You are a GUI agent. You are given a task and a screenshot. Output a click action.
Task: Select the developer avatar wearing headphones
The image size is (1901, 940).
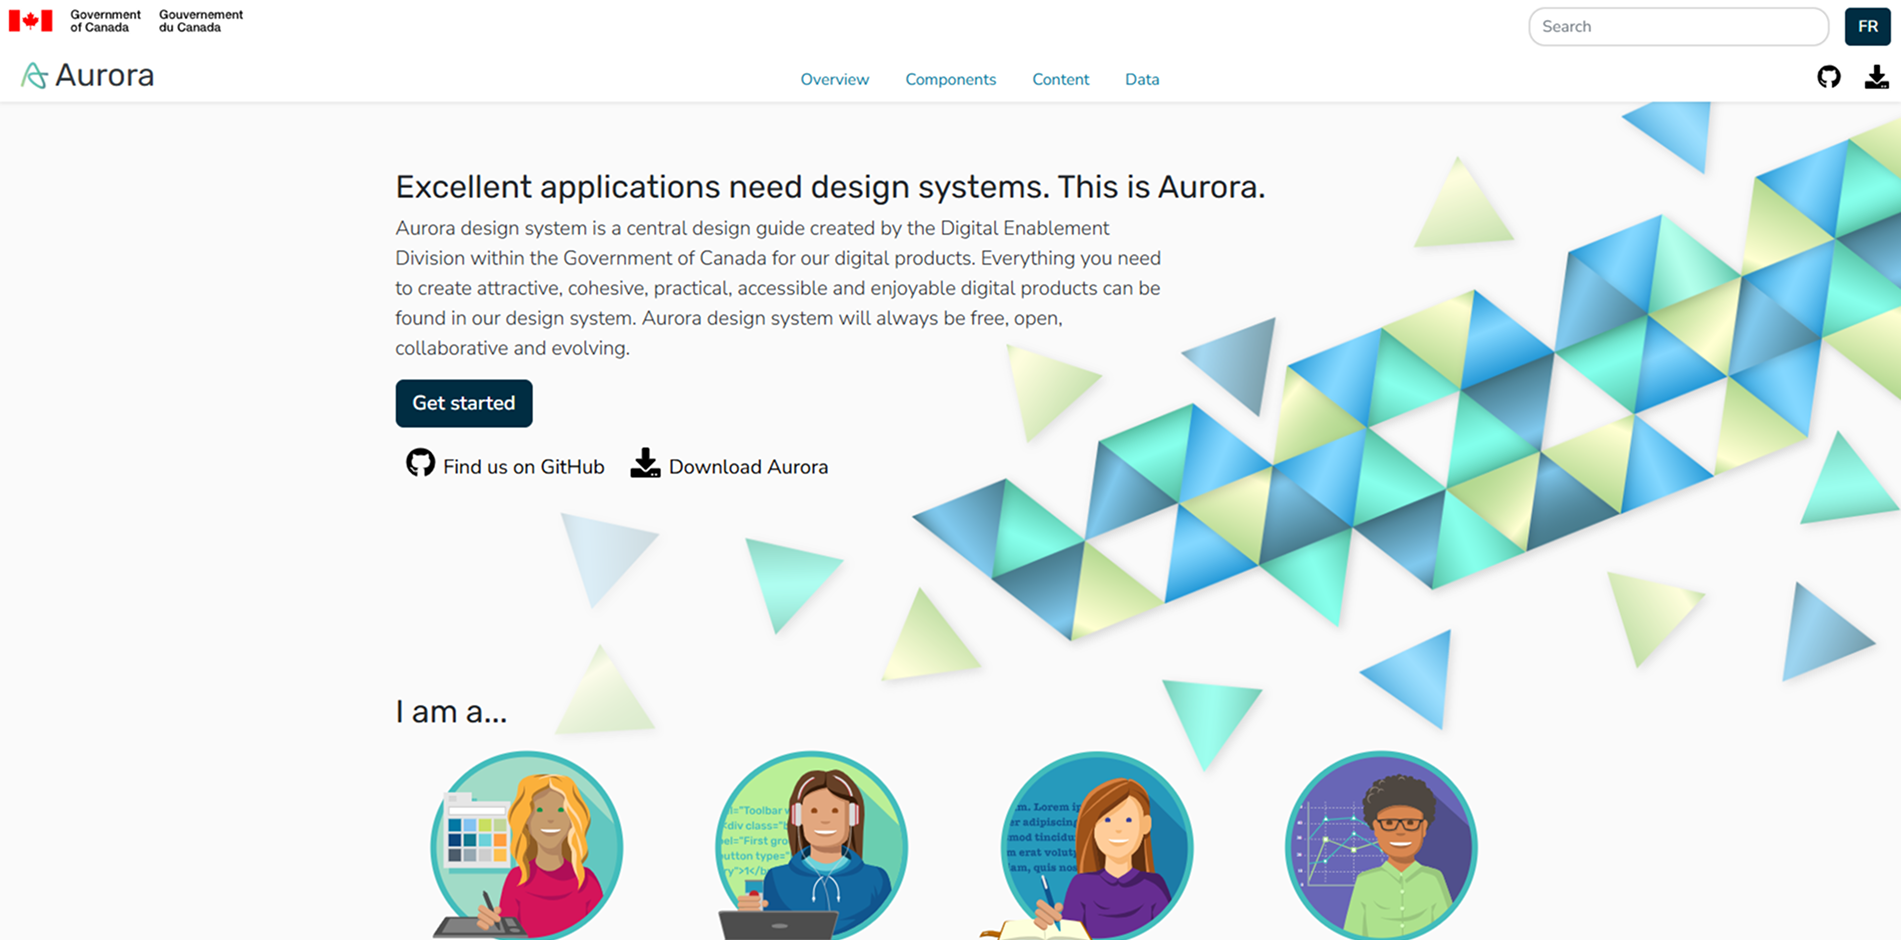click(811, 846)
